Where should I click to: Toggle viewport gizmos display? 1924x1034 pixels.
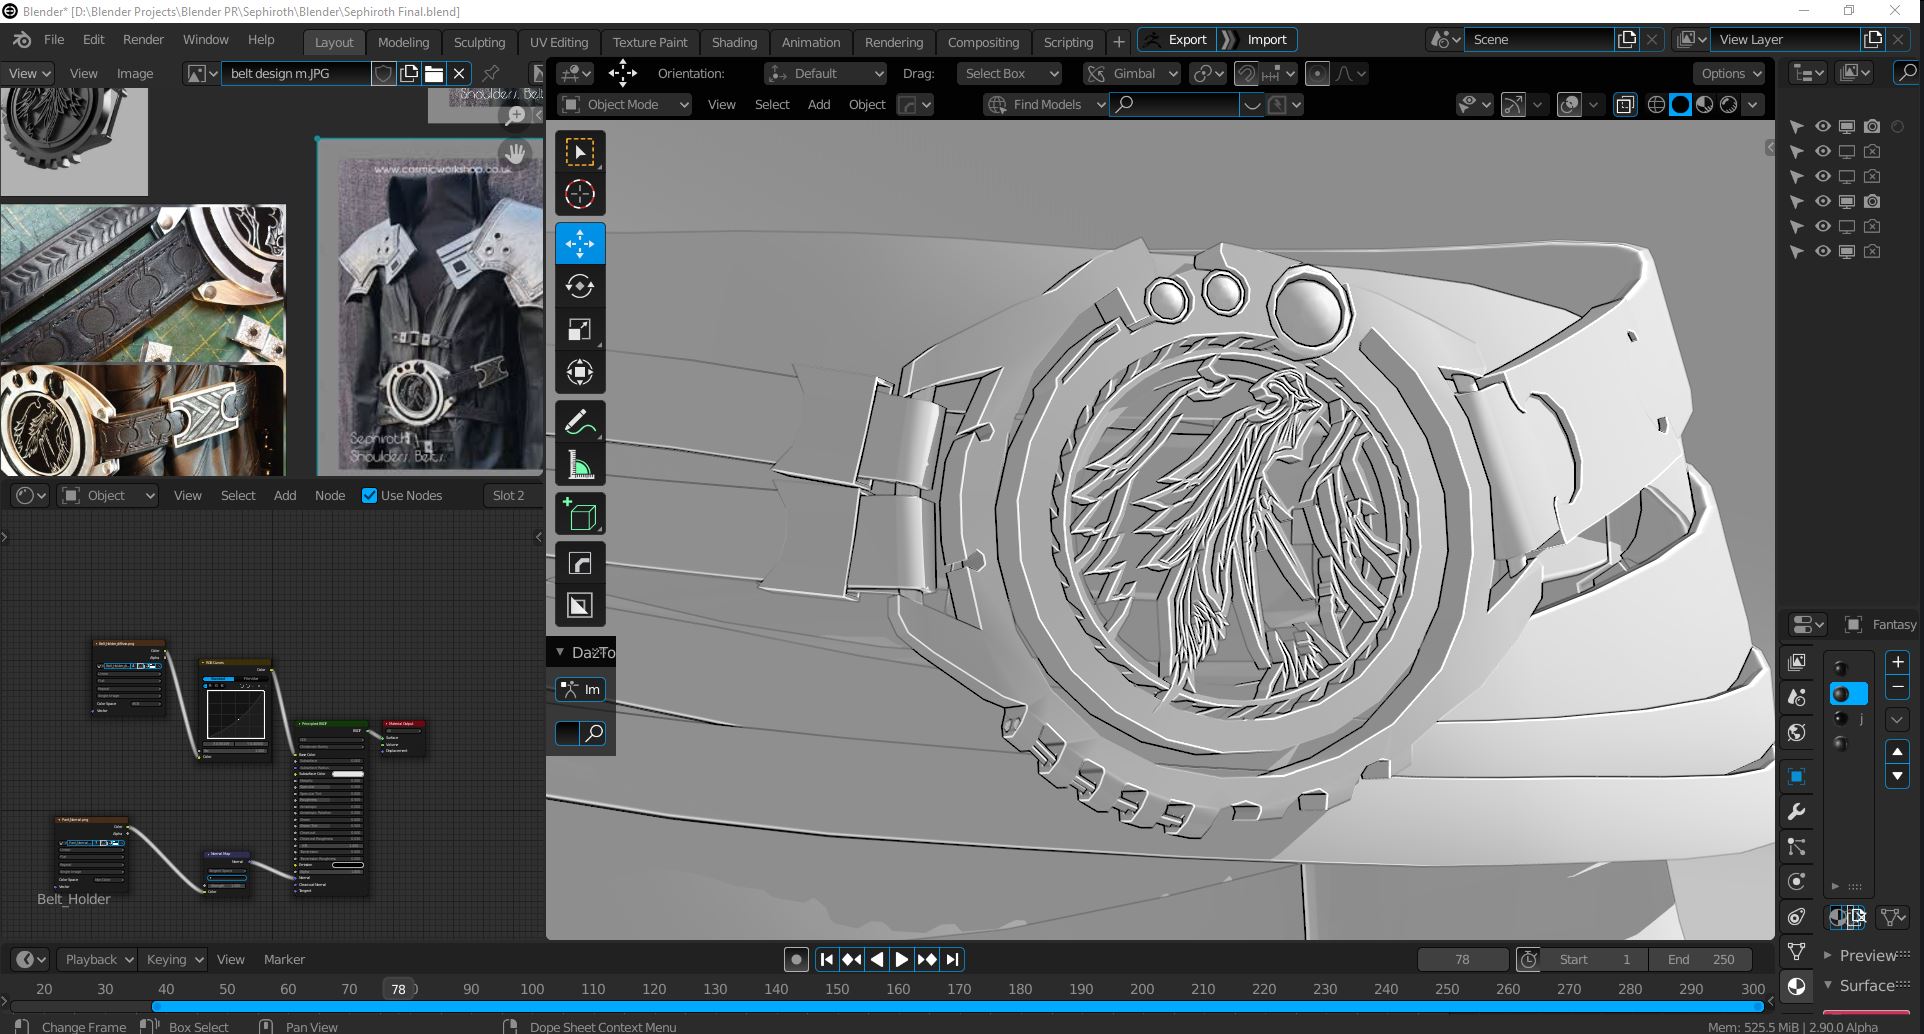pos(1514,104)
